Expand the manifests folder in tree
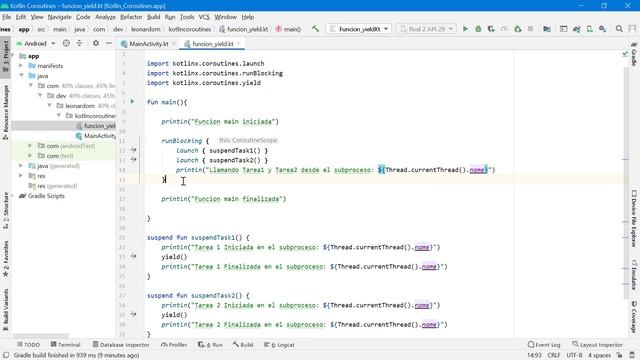640x360 pixels. [x=21, y=65]
